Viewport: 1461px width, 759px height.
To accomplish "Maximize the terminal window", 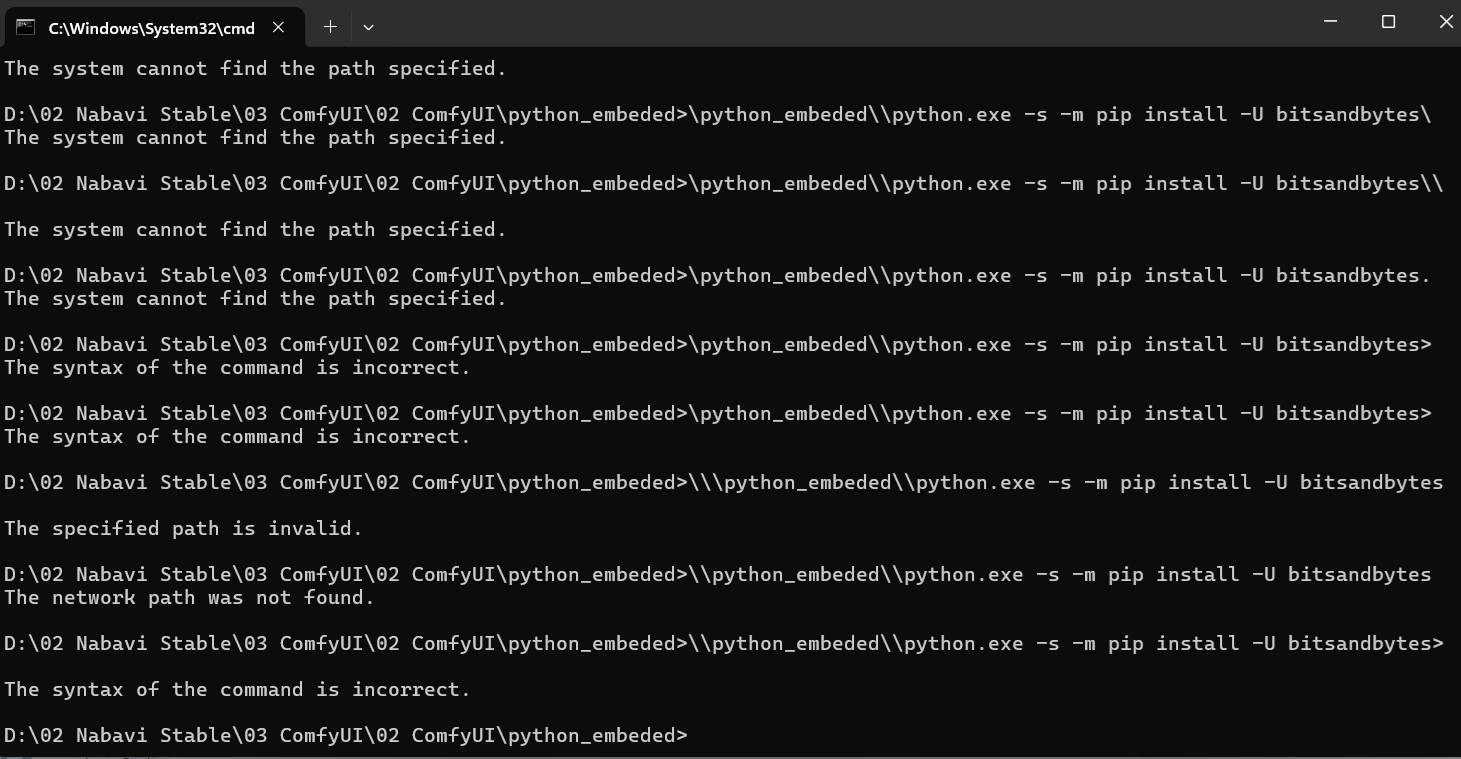I will click(x=1388, y=22).
